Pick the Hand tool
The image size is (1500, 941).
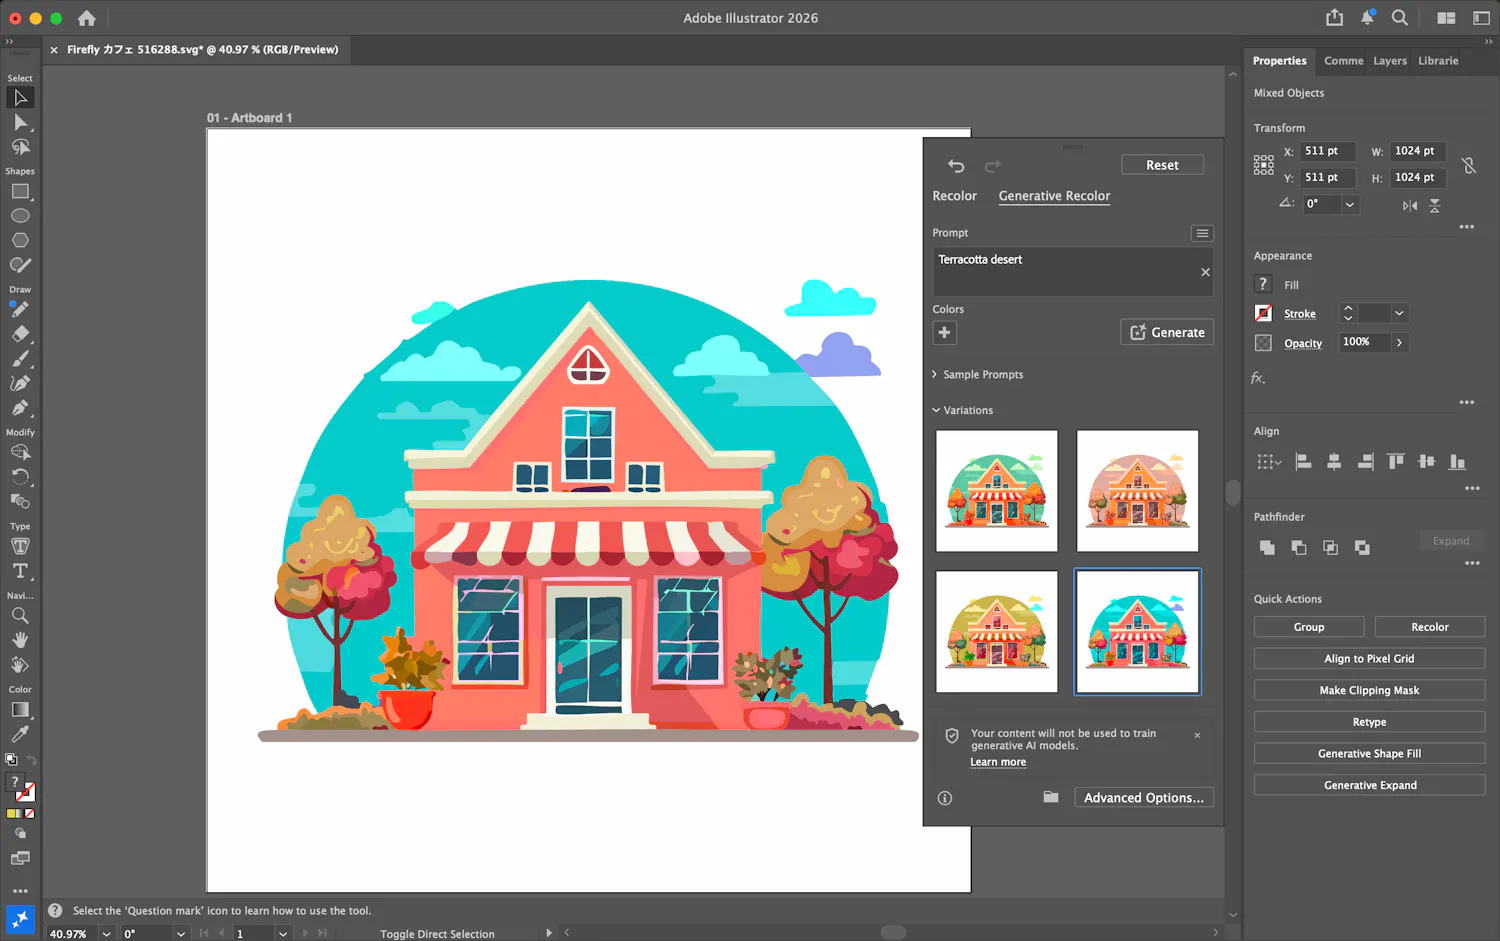click(x=20, y=640)
